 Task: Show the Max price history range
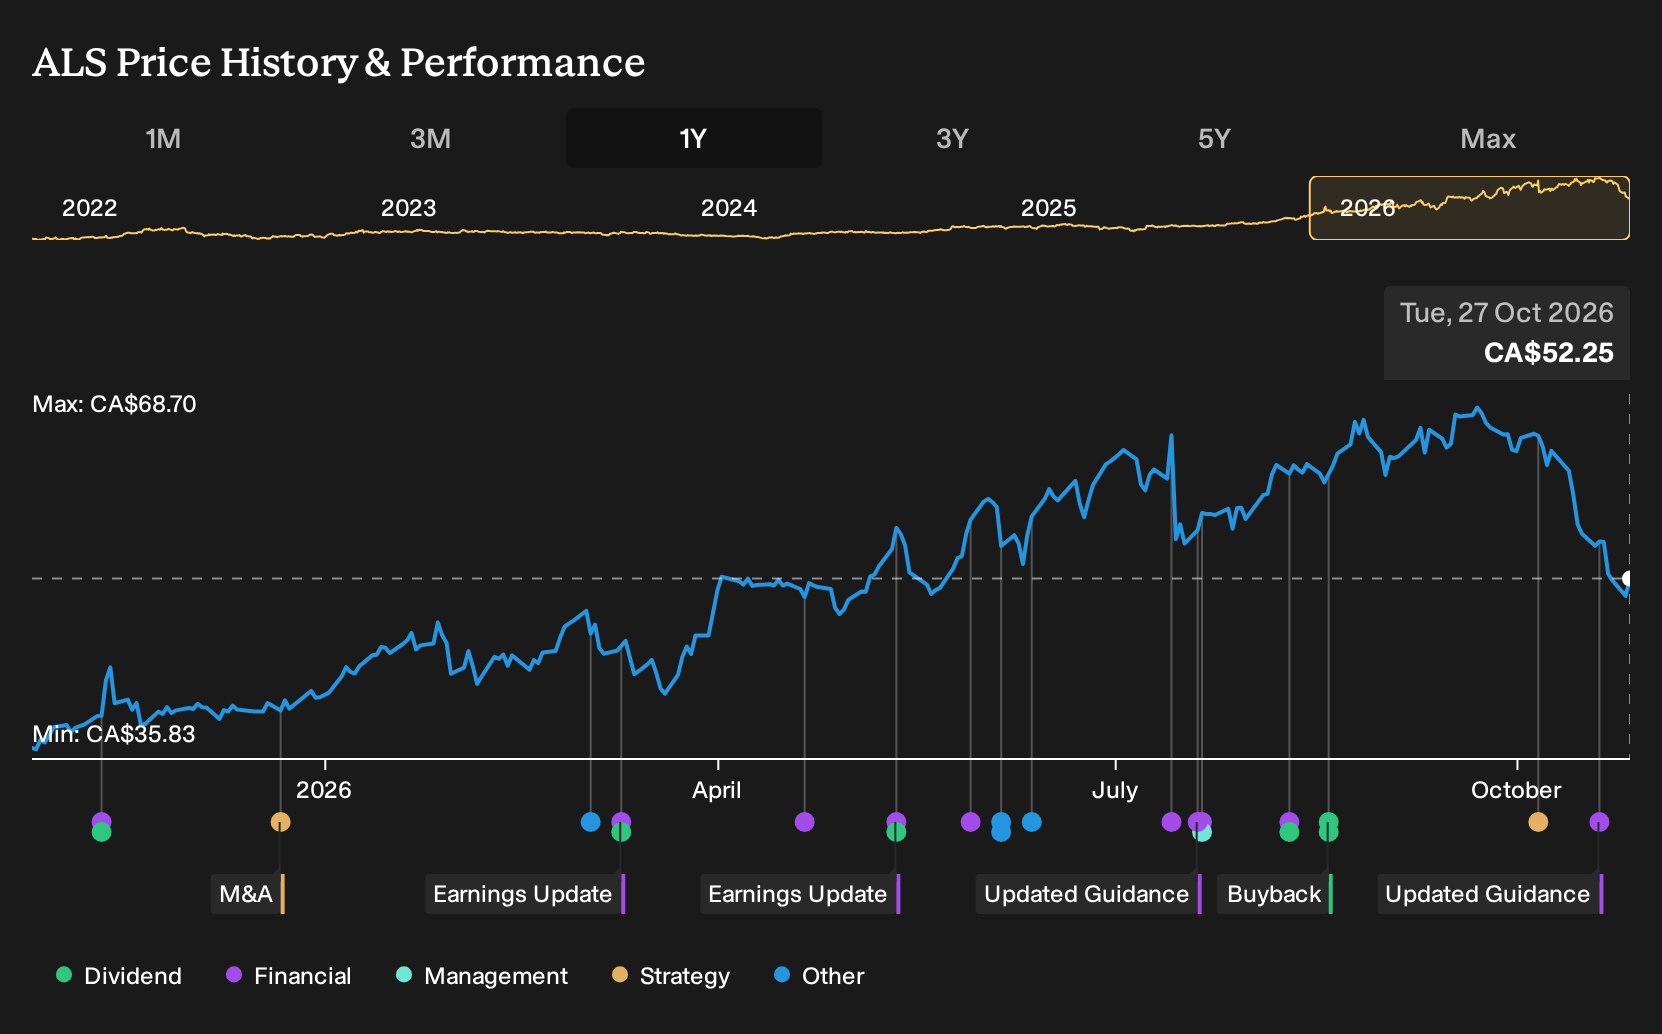coord(1488,138)
